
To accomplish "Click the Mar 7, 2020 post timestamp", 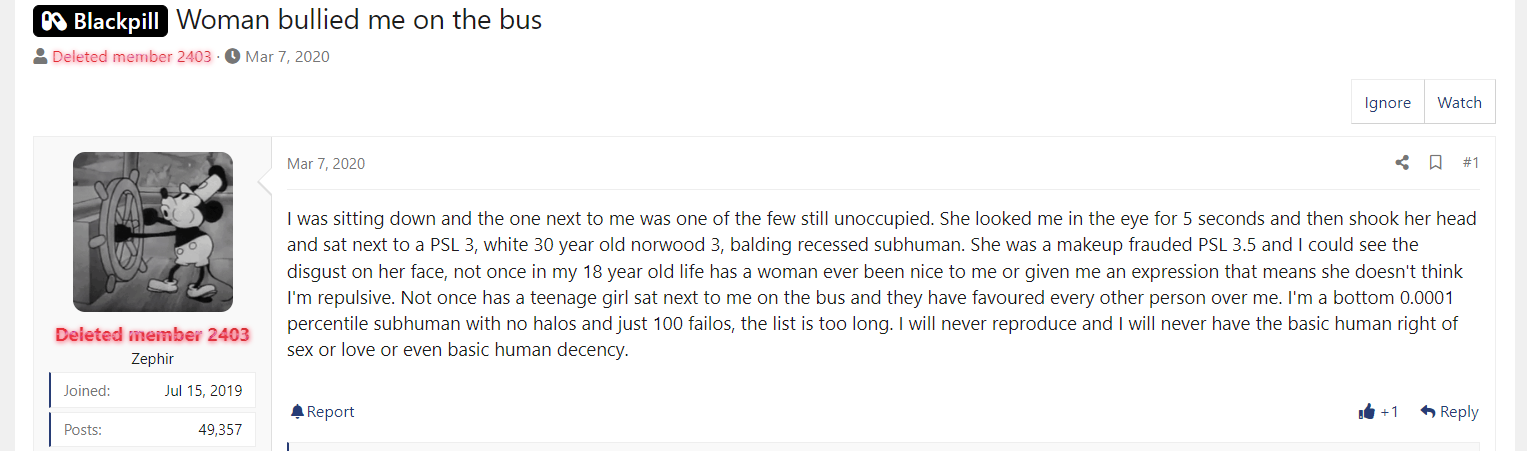I will pyautogui.click(x=326, y=164).
